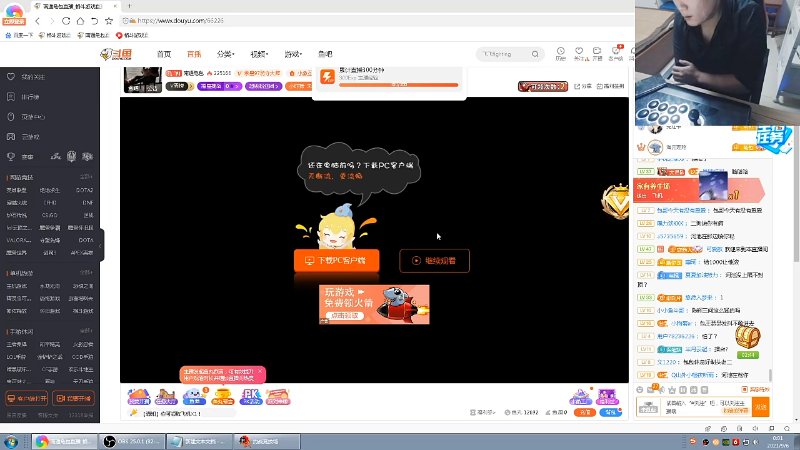Bookmark this page with the star icon
This screenshot has height=450, width=800.
(x=109, y=21)
